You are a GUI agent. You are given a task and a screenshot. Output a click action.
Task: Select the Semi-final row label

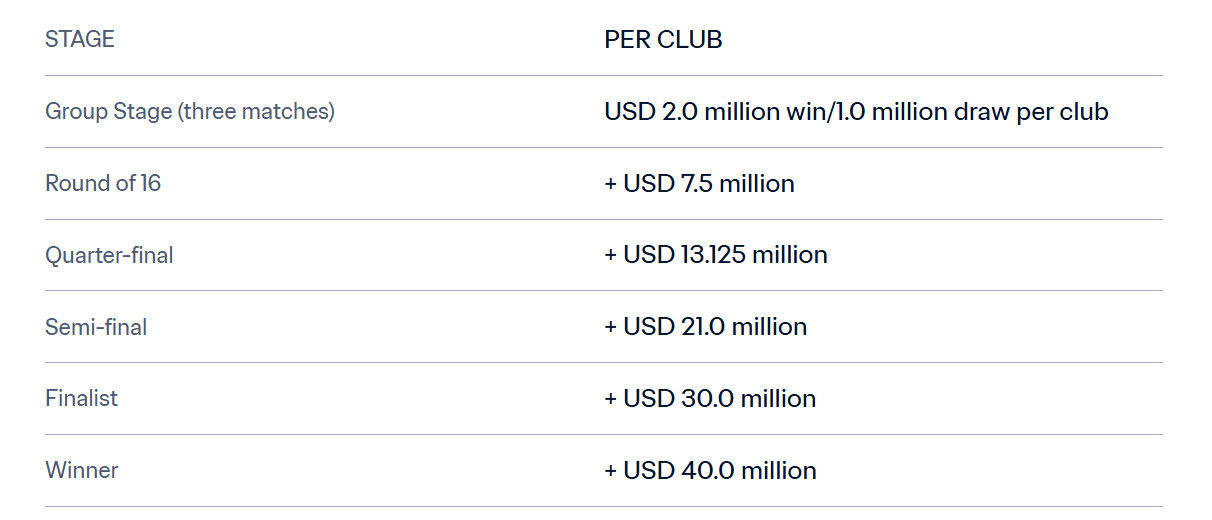coord(96,327)
